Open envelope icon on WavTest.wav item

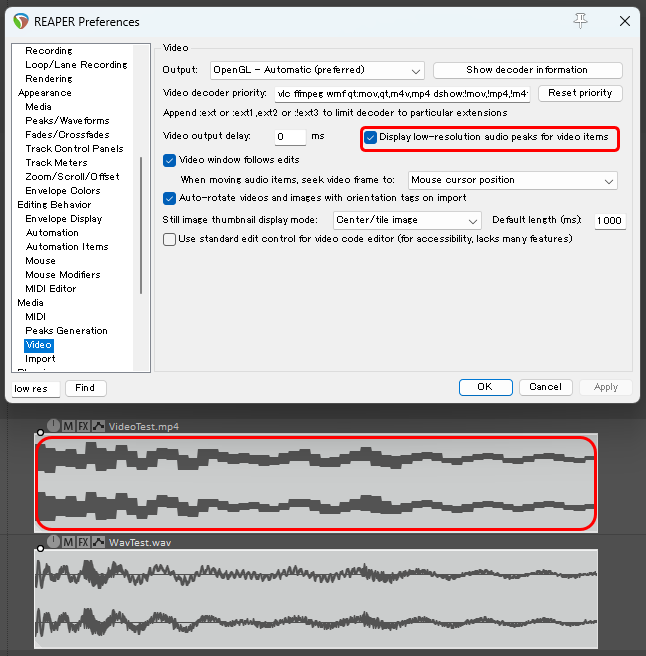pyautogui.click(x=98, y=542)
